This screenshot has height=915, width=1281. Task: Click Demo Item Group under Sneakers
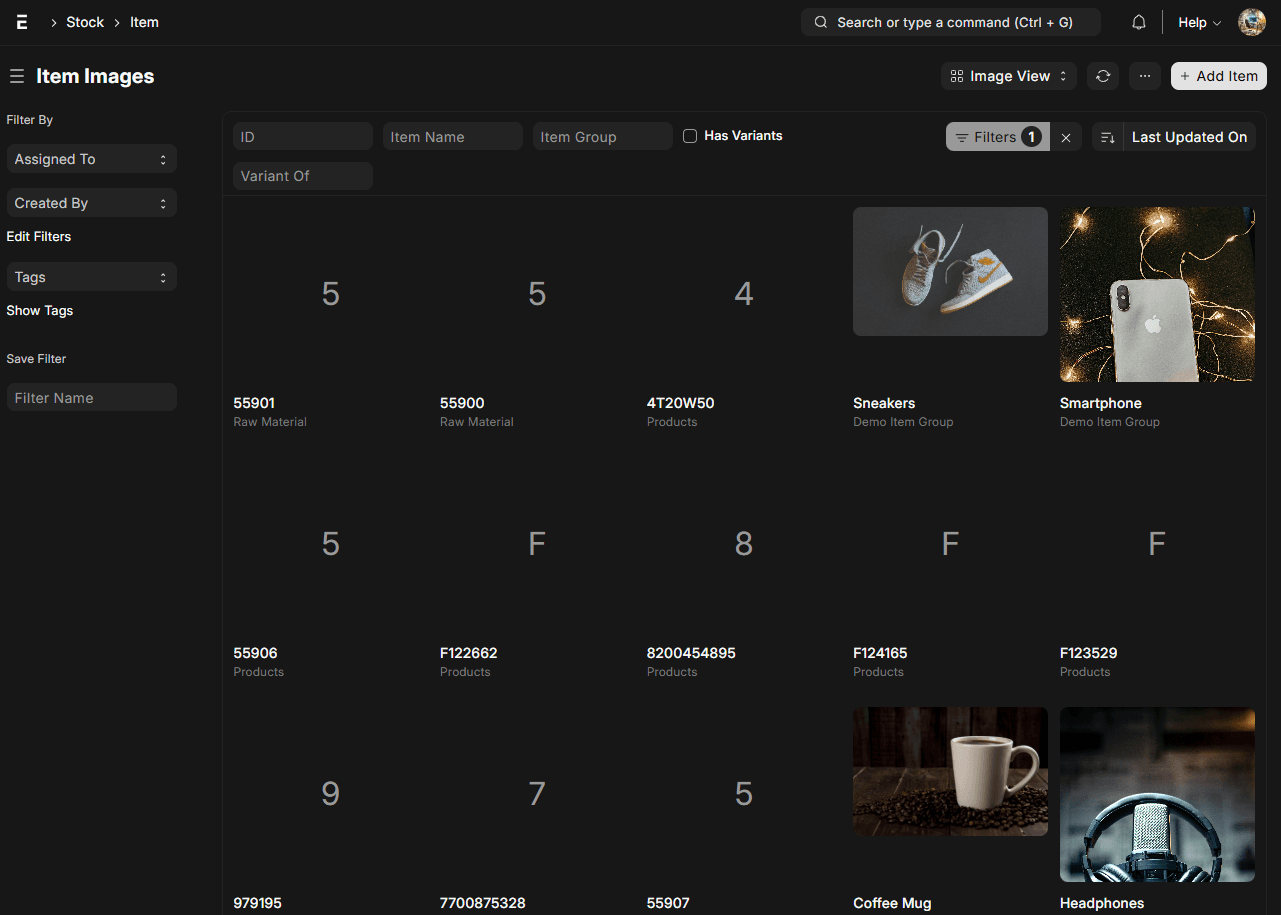[x=903, y=422]
